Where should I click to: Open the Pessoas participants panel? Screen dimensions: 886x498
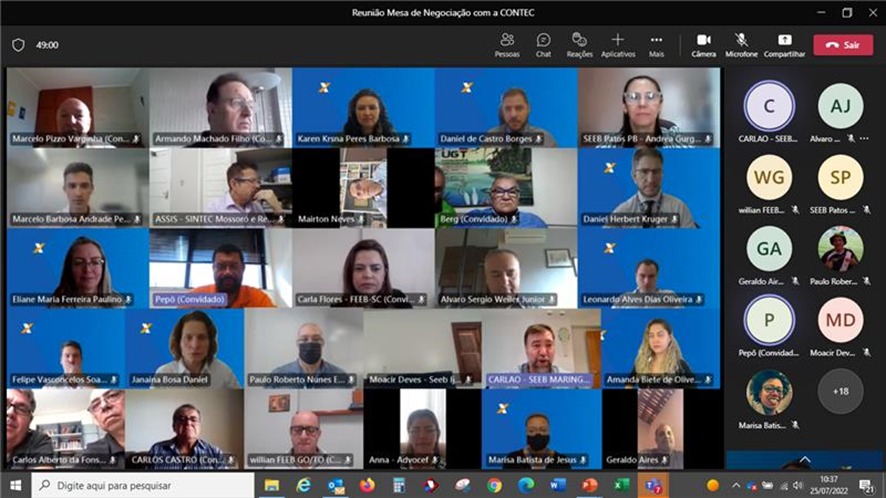tap(507, 45)
